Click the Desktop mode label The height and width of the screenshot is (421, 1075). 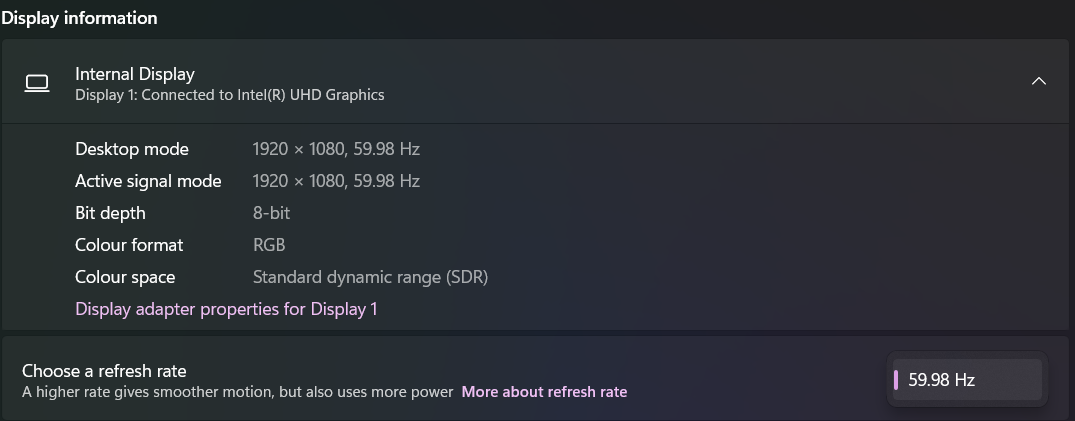(132, 149)
